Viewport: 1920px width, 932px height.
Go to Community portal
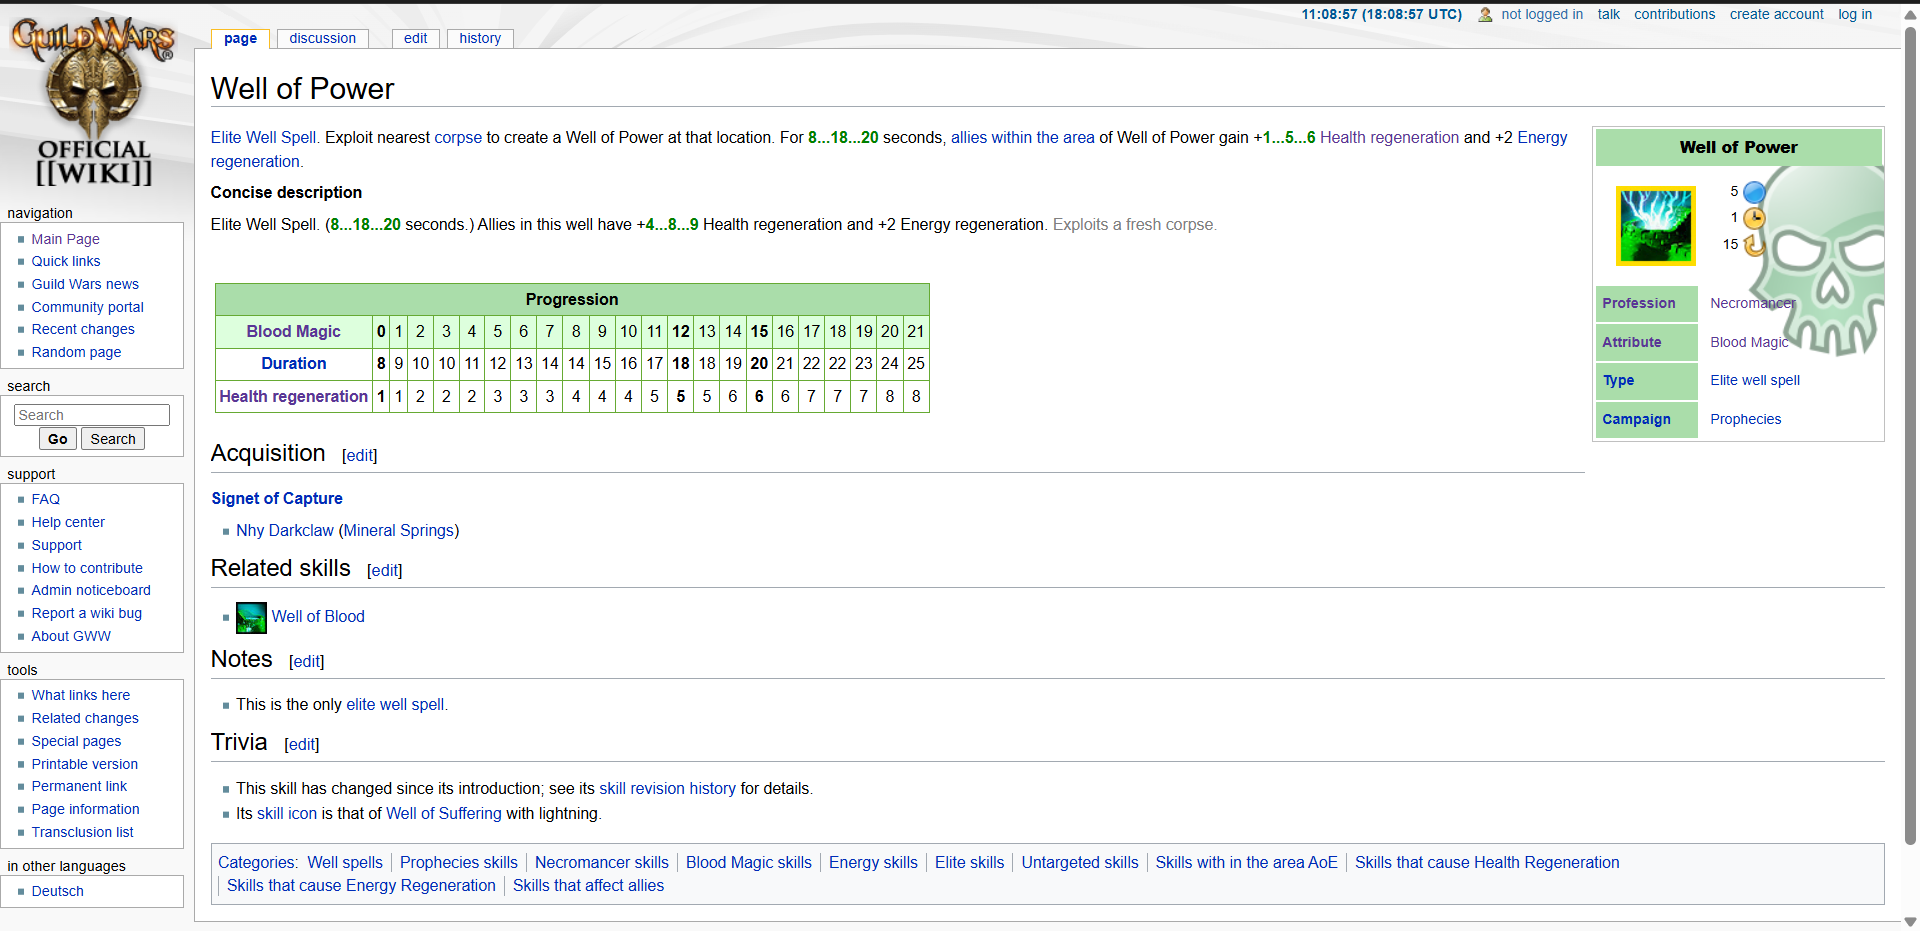pos(87,307)
